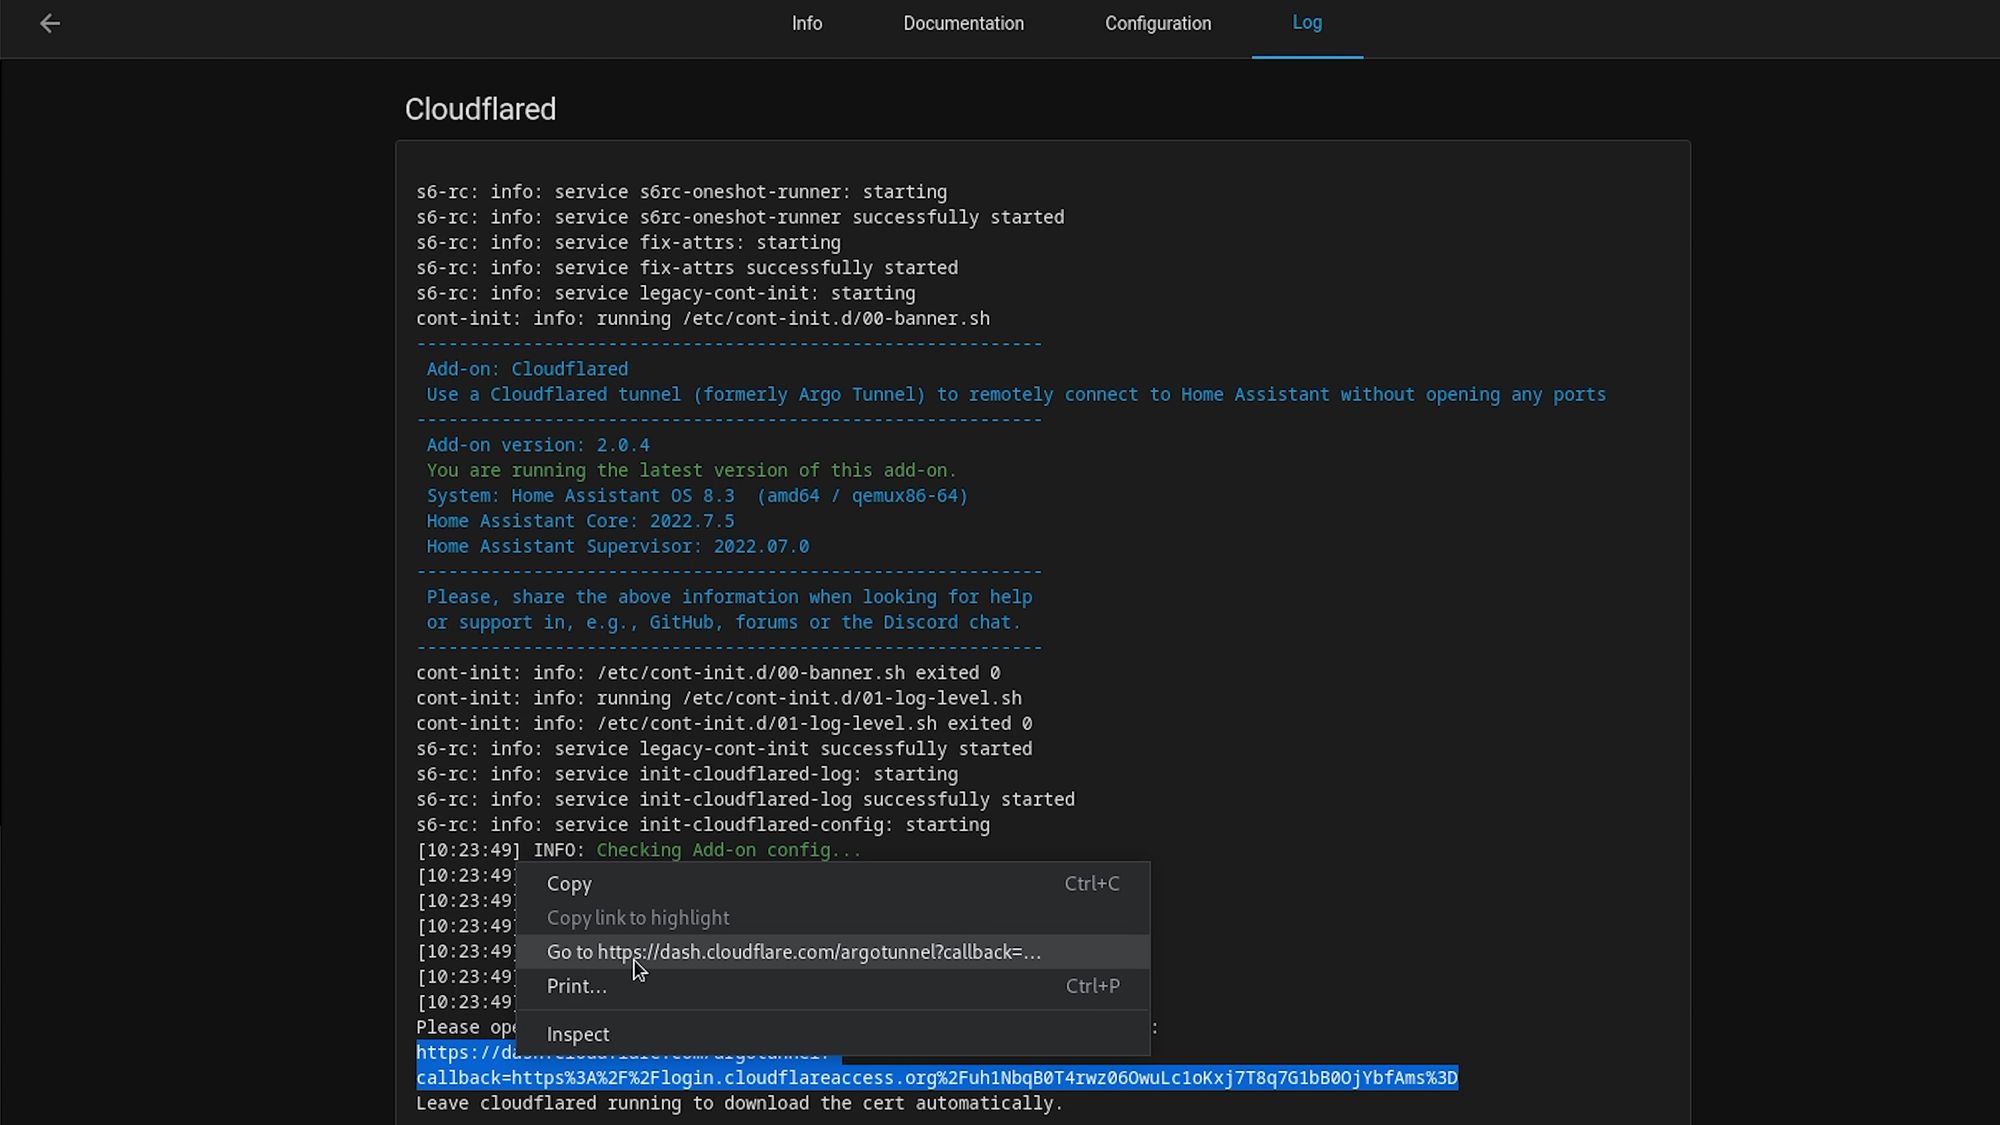Viewport: 2000px width, 1125px height.
Task: Click 'Use a Cloudflared tunnel' description line
Action: [x=1016, y=394]
